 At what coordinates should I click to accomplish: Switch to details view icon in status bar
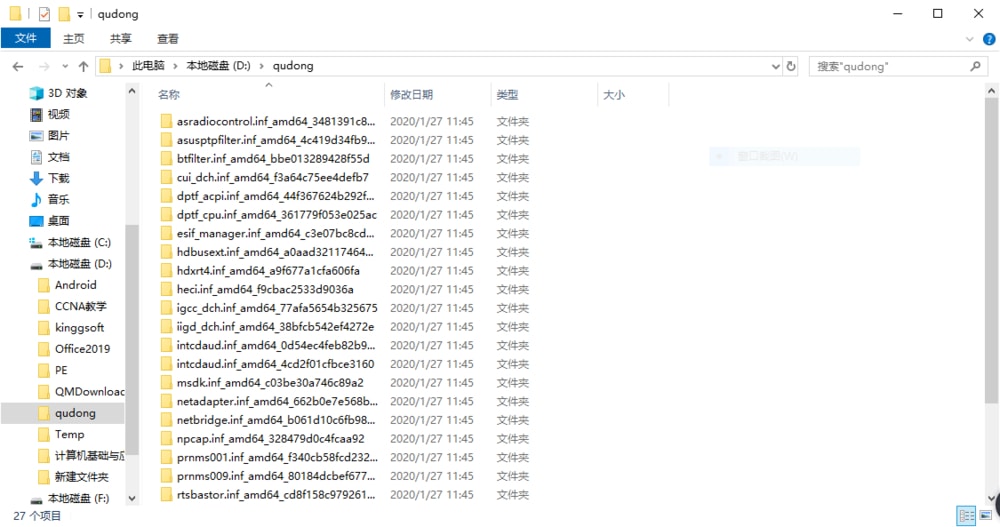click(x=966, y=516)
